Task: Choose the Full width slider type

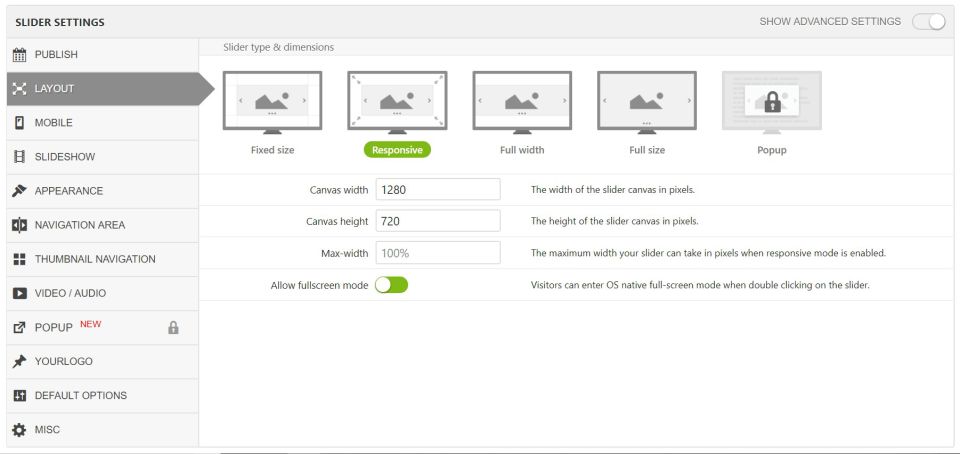Action: [x=522, y=101]
